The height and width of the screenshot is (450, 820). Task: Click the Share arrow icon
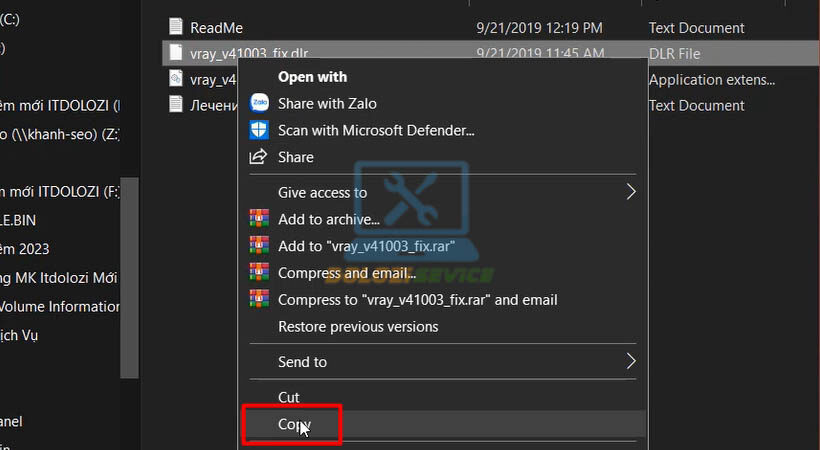pyautogui.click(x=259, y=157)
